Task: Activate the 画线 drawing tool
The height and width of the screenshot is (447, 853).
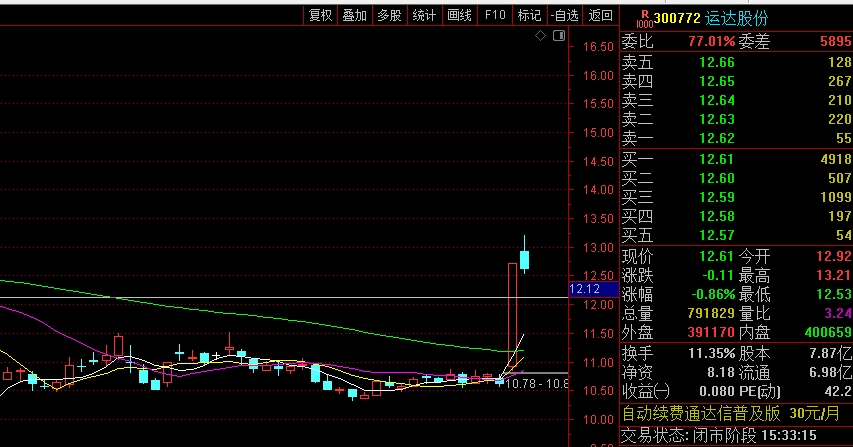Action: [460, 15]
